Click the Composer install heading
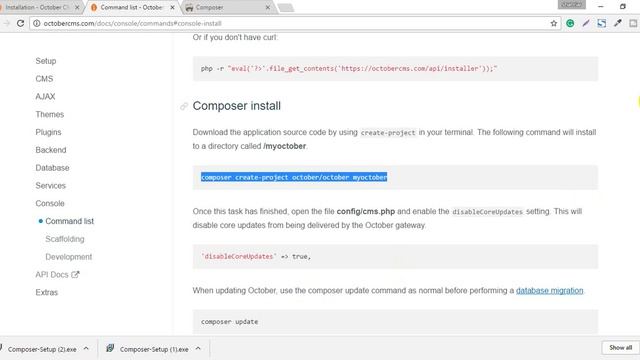This screenshot has width=640, height=360. tap(237, 106)
